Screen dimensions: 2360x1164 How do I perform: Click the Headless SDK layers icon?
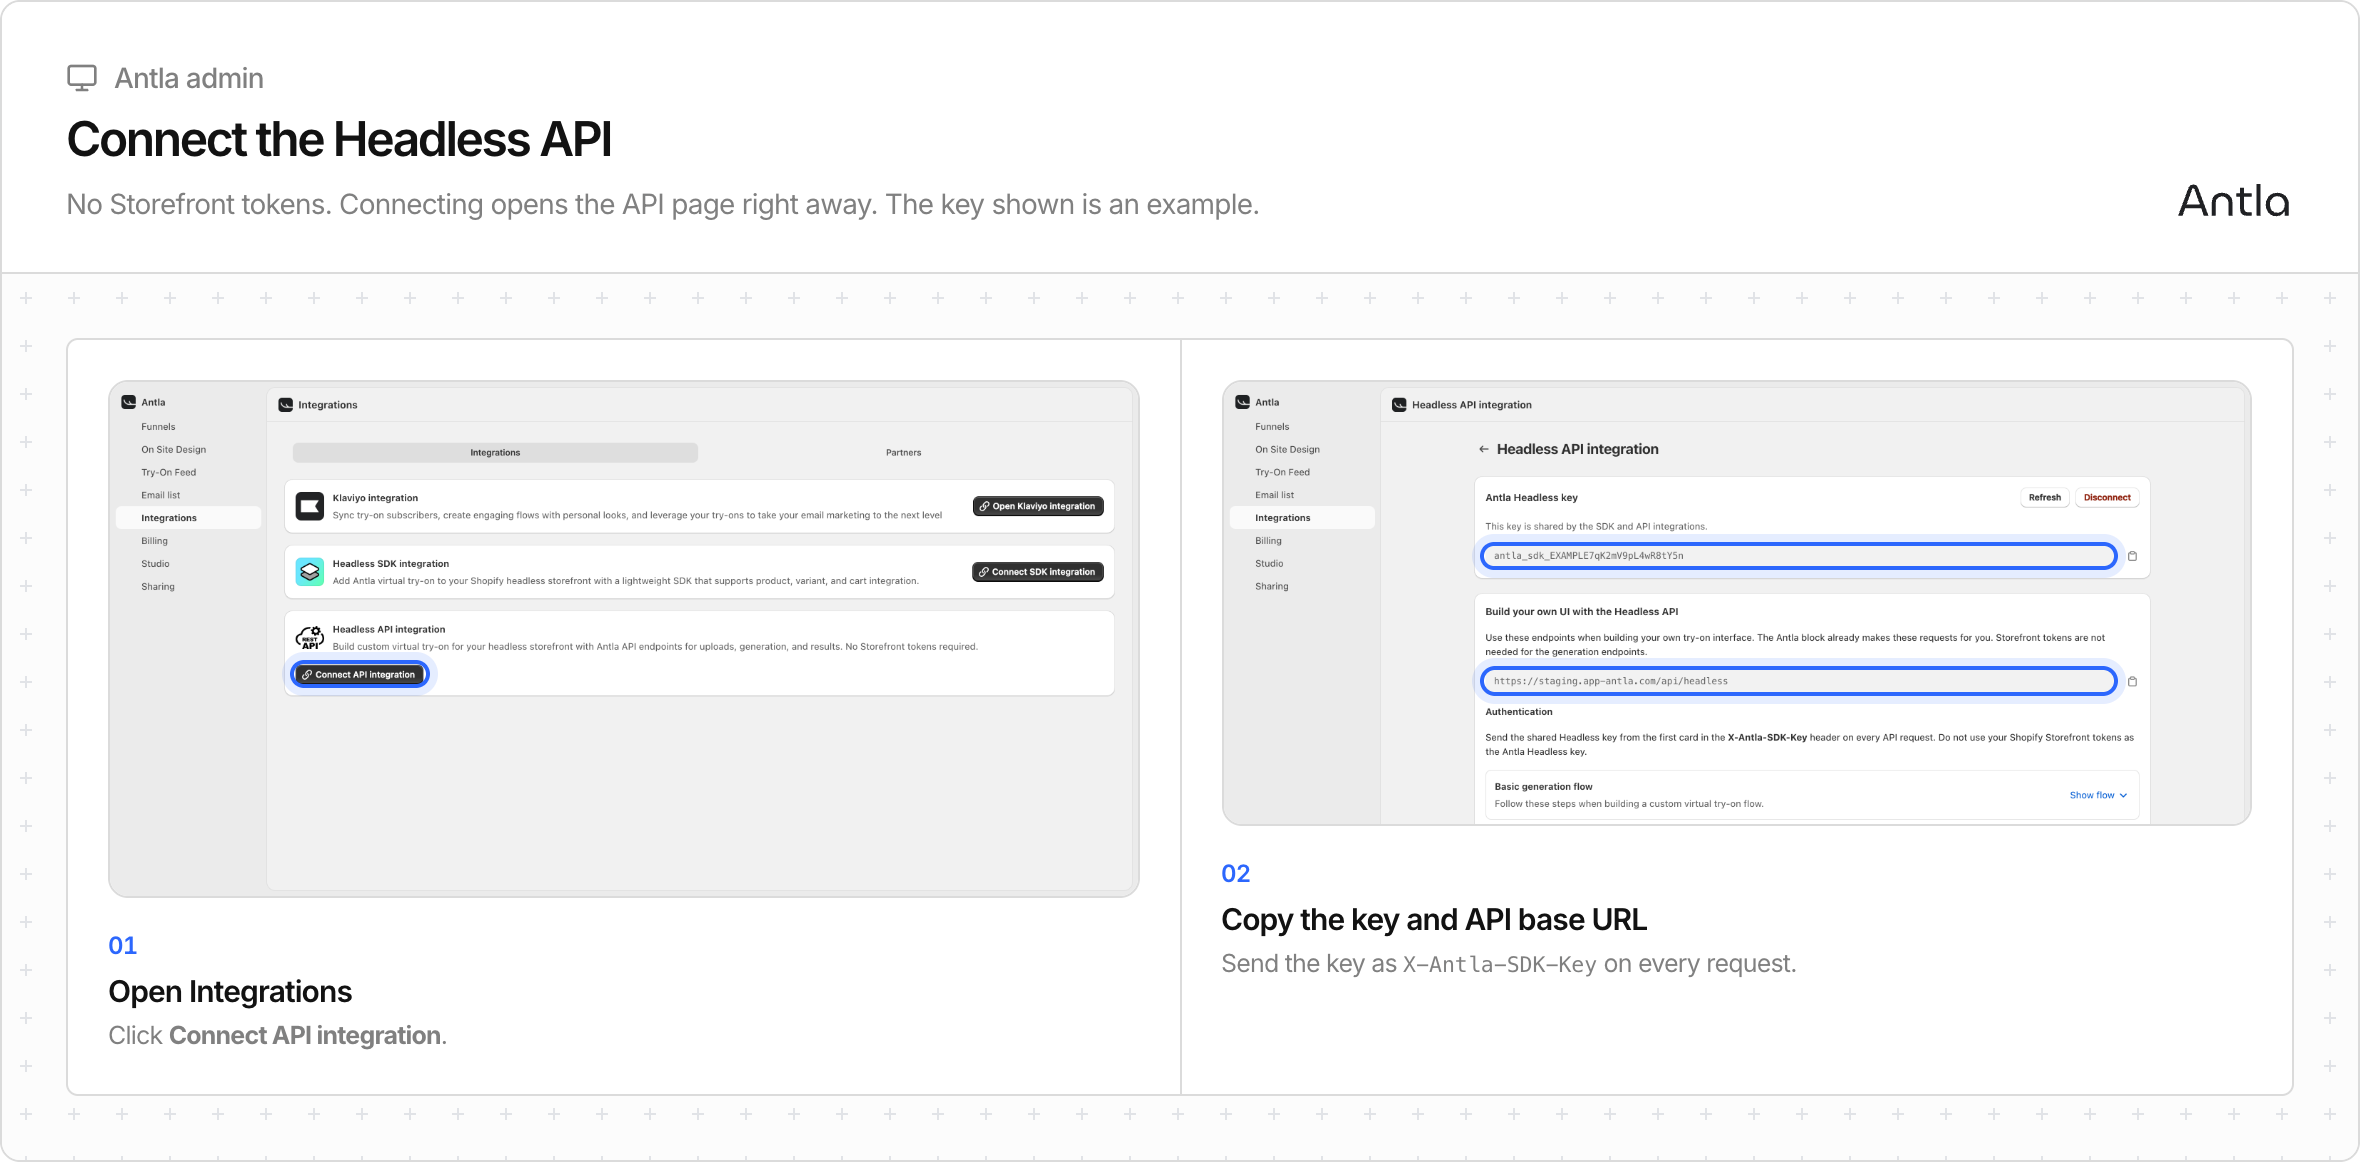[310, 572]
